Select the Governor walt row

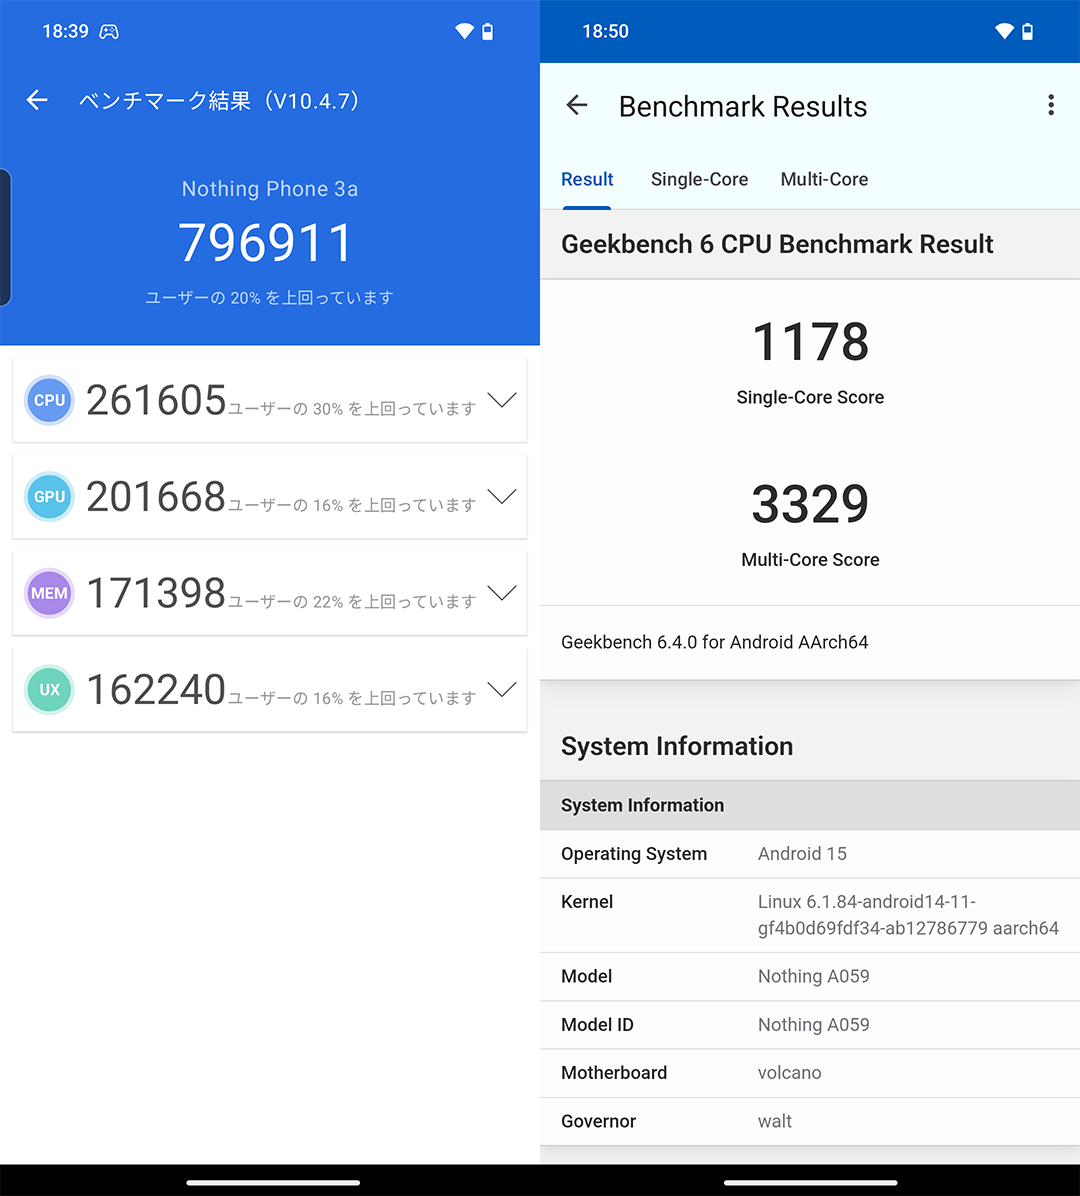810,1121
